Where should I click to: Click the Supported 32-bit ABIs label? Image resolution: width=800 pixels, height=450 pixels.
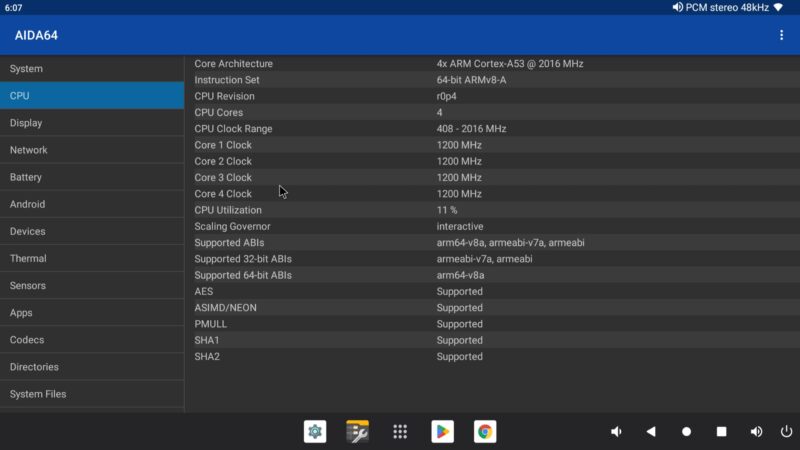243,259
